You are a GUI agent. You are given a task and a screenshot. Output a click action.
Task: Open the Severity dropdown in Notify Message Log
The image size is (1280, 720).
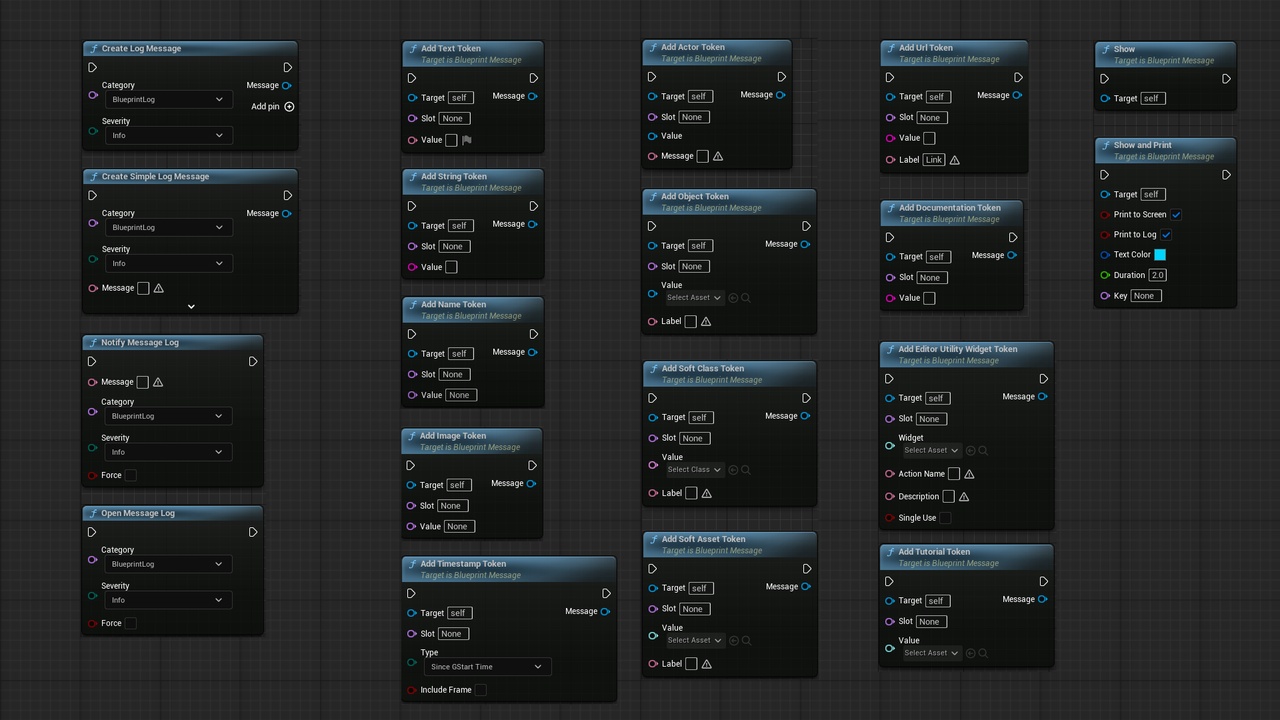(x=168, y=452)
